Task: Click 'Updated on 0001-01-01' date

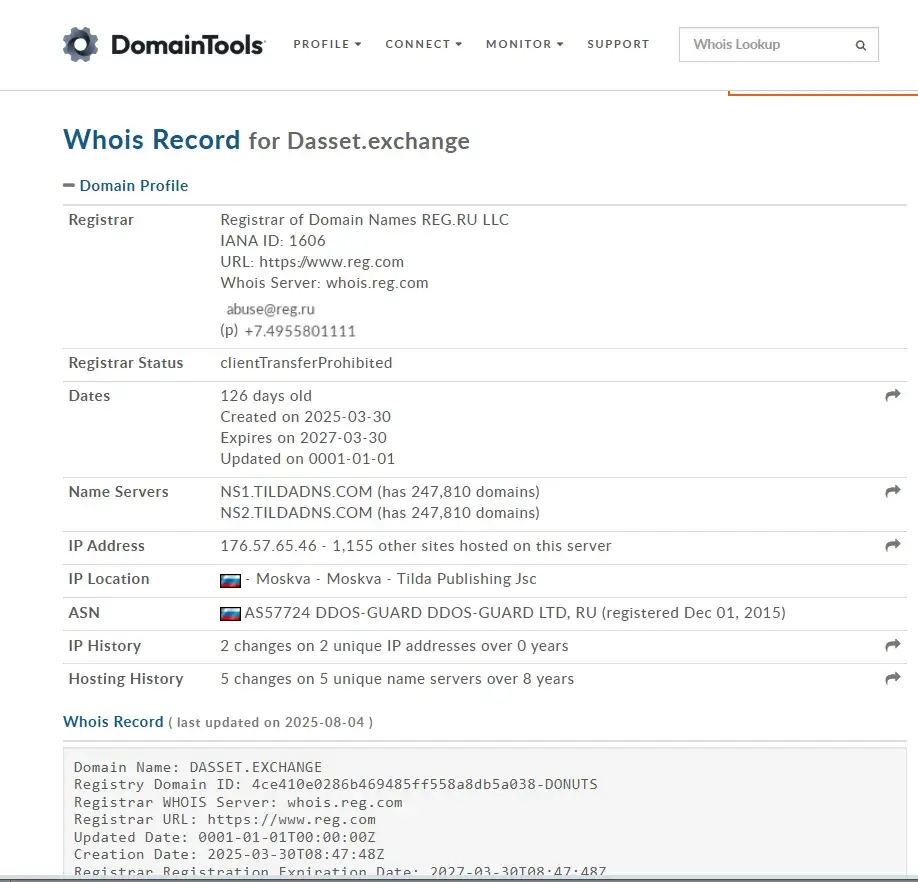Action: click(x=307, y=459)
